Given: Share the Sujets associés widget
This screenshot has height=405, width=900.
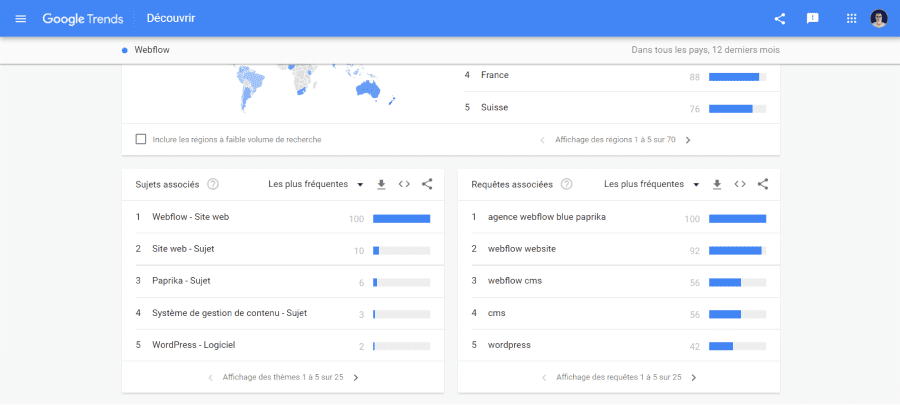Looking at the screenshot, I should click(x=426, y=185).
